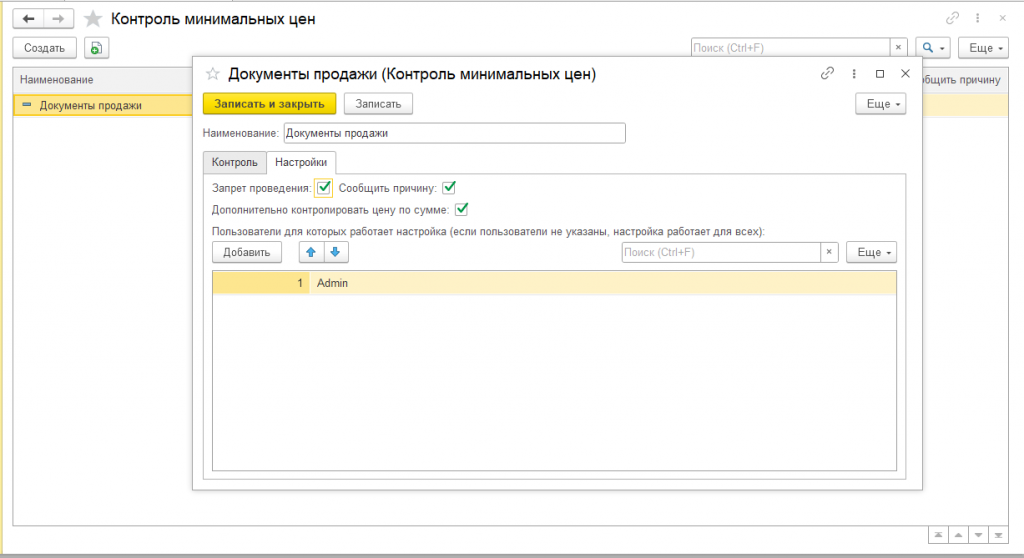1024x558 pixels.
Task: Open dialog three-dots menu
Action: point(854,74)
